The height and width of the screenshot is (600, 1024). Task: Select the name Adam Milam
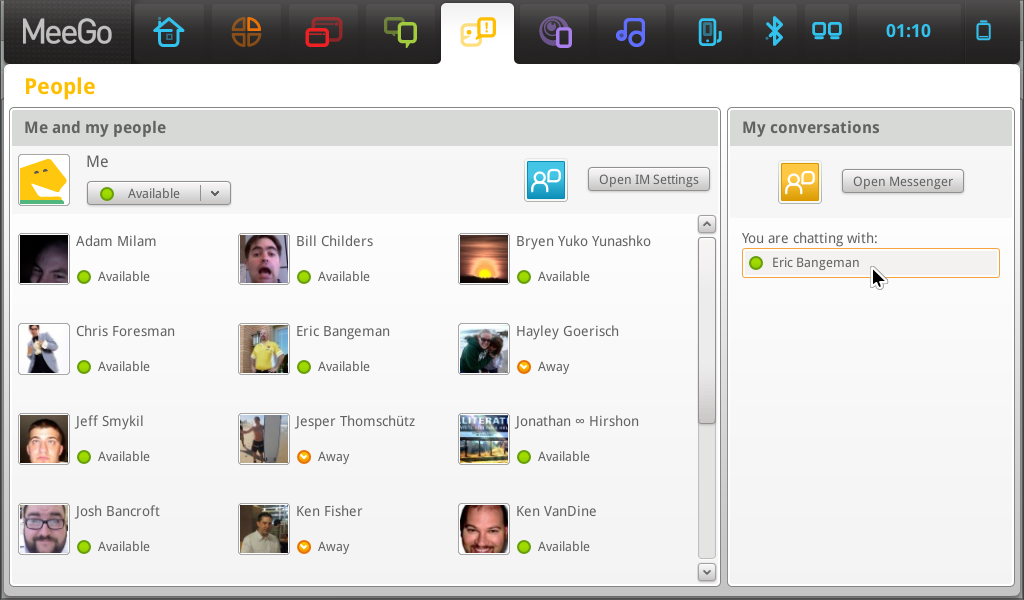116,241
